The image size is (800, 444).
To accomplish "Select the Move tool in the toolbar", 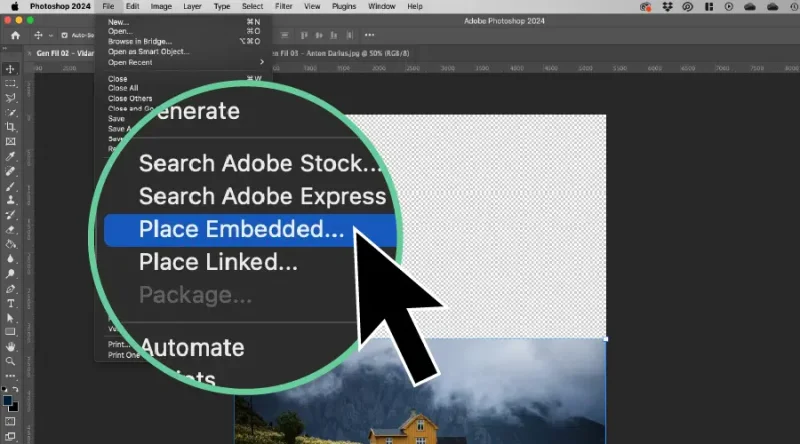I will click(x=10, y=68).
